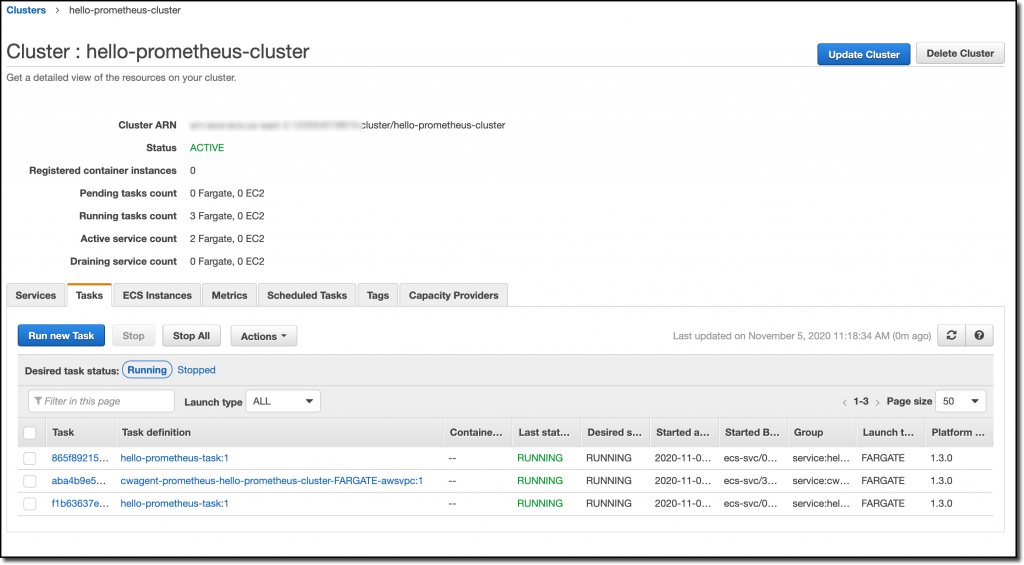Viewport: 1024px width, 565px height.
Task: Click service:cw... Group cell
Action: [821, 481]
